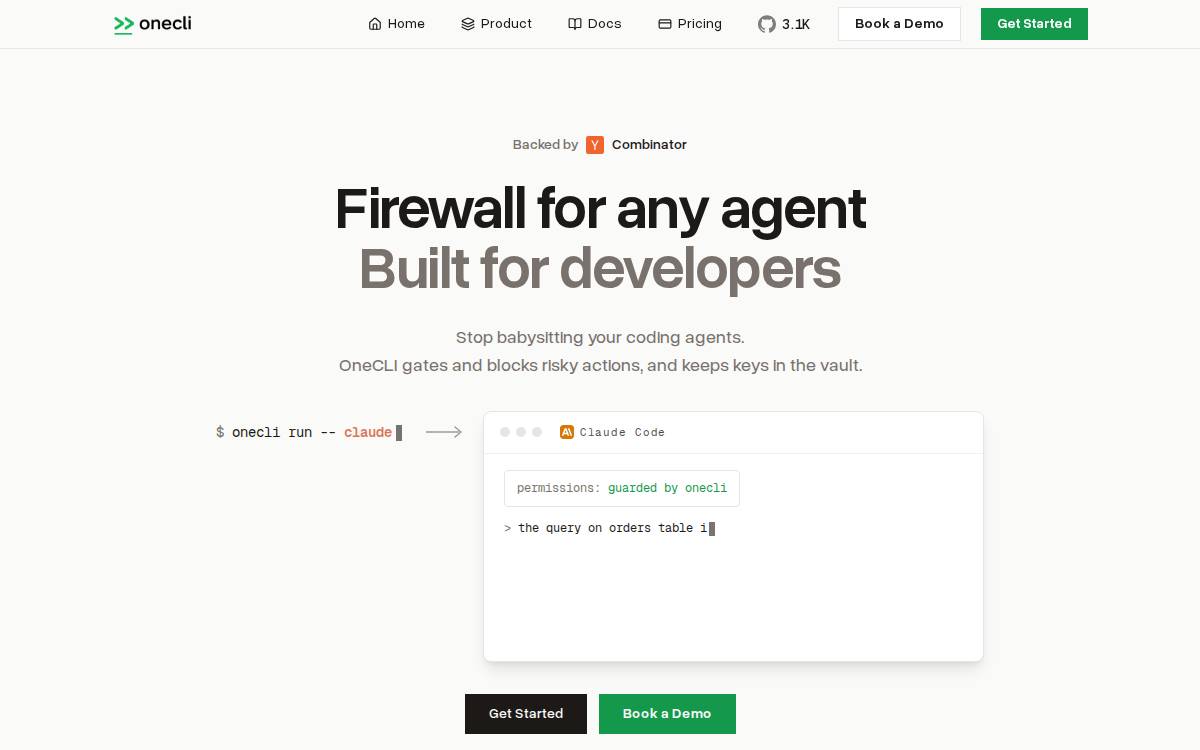Image resolution: width=1200 pixels, height=750 pixels.
Task: Open the Home nav item
Action: [x=397, y=24]
